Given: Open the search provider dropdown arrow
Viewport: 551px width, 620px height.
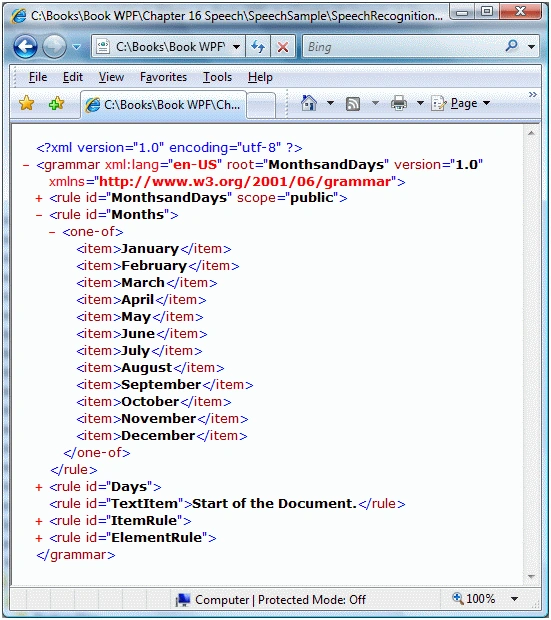Looking at the screenshot, I should click(532, 47).
